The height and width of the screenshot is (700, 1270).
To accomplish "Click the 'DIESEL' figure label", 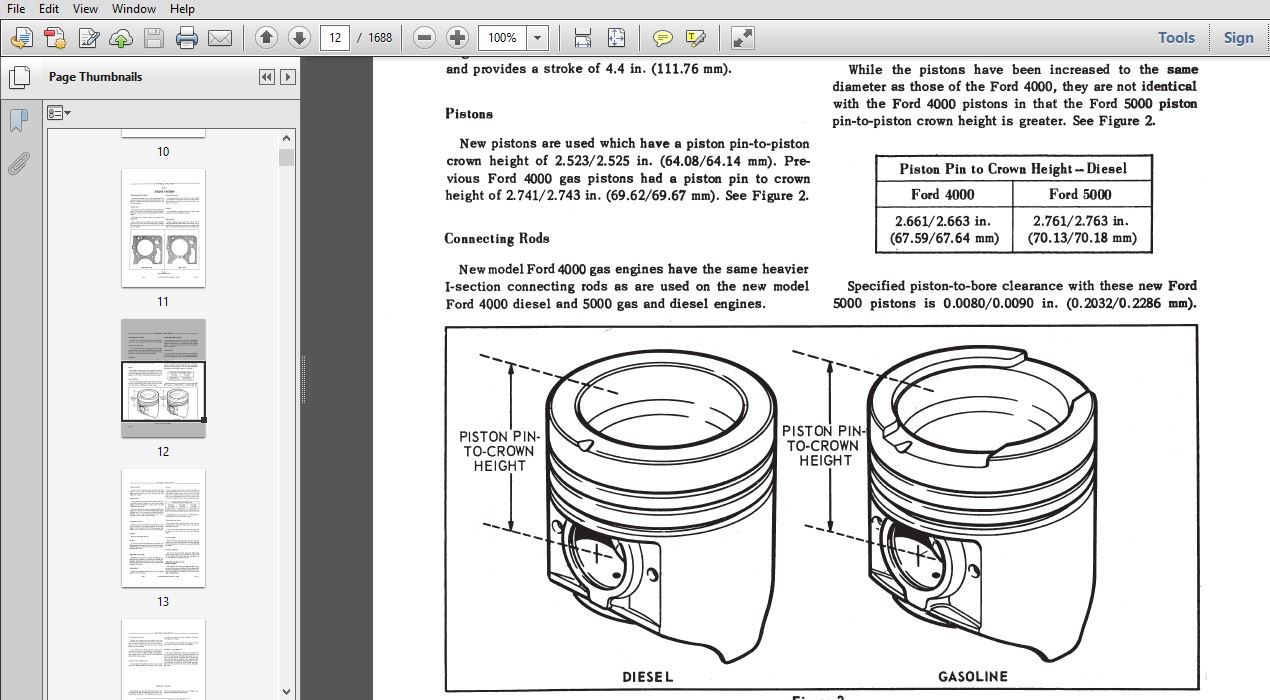I will point(648,677).
